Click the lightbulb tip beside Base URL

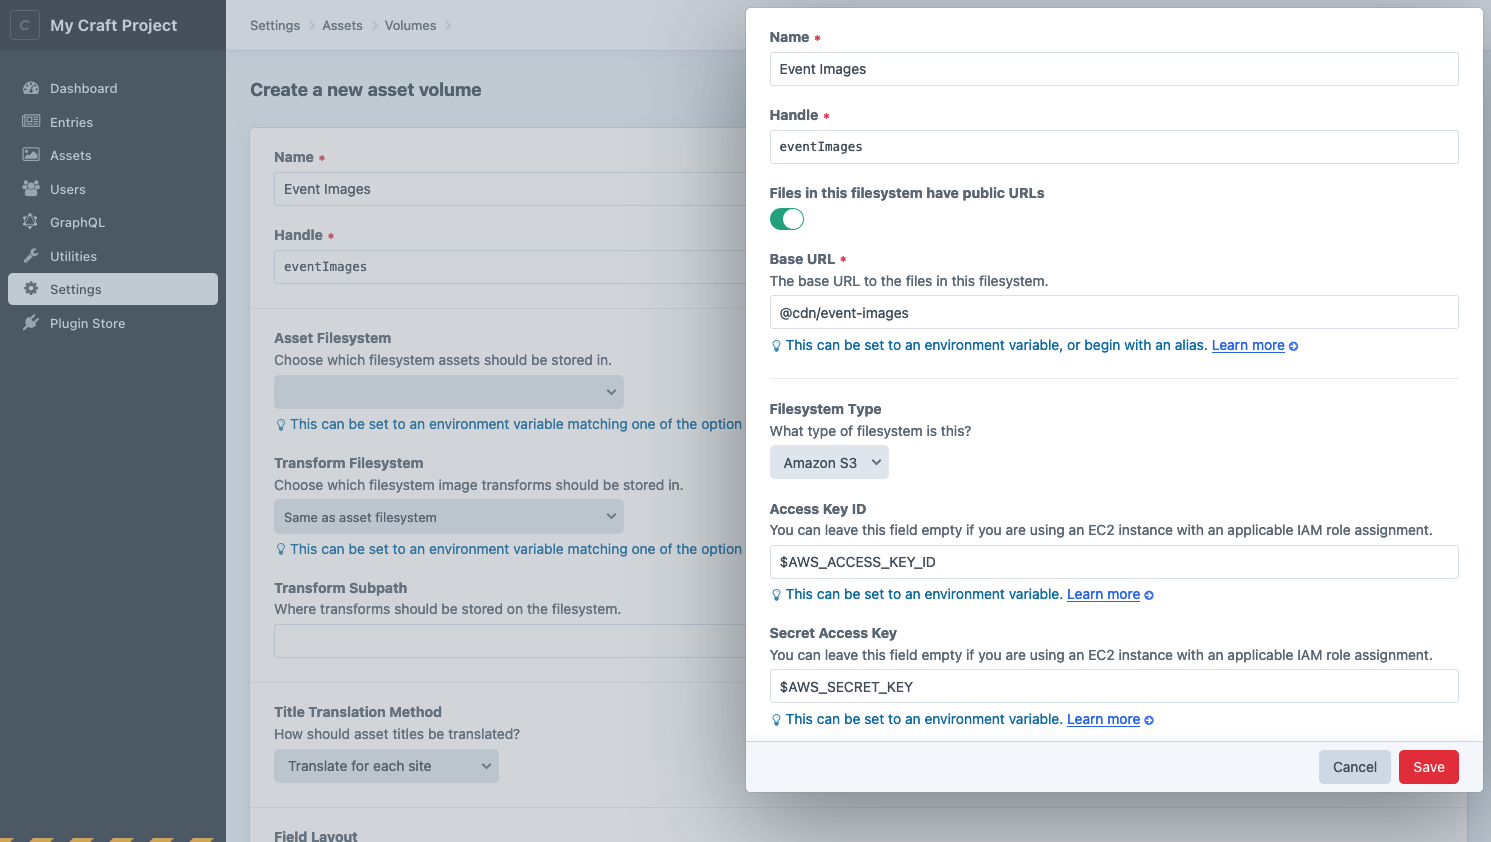(776, 344)
